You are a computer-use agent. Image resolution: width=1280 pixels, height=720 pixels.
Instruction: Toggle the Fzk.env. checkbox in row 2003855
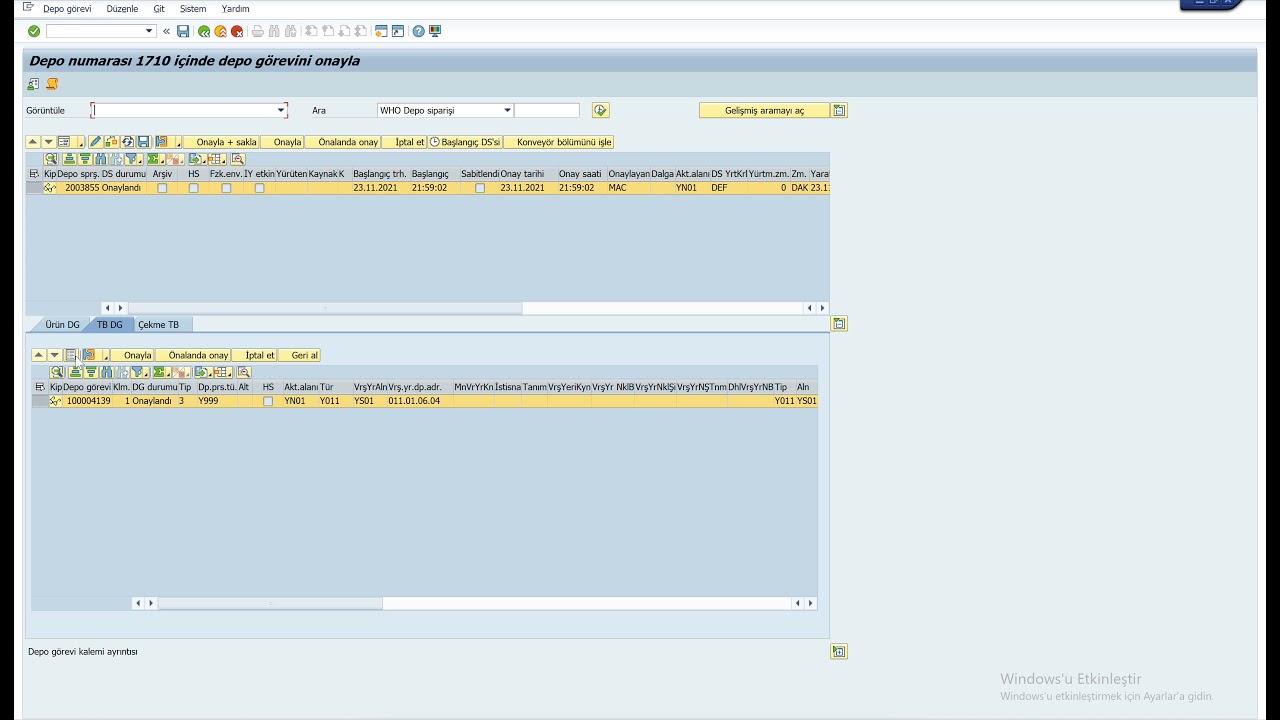[x=226, y=188]
